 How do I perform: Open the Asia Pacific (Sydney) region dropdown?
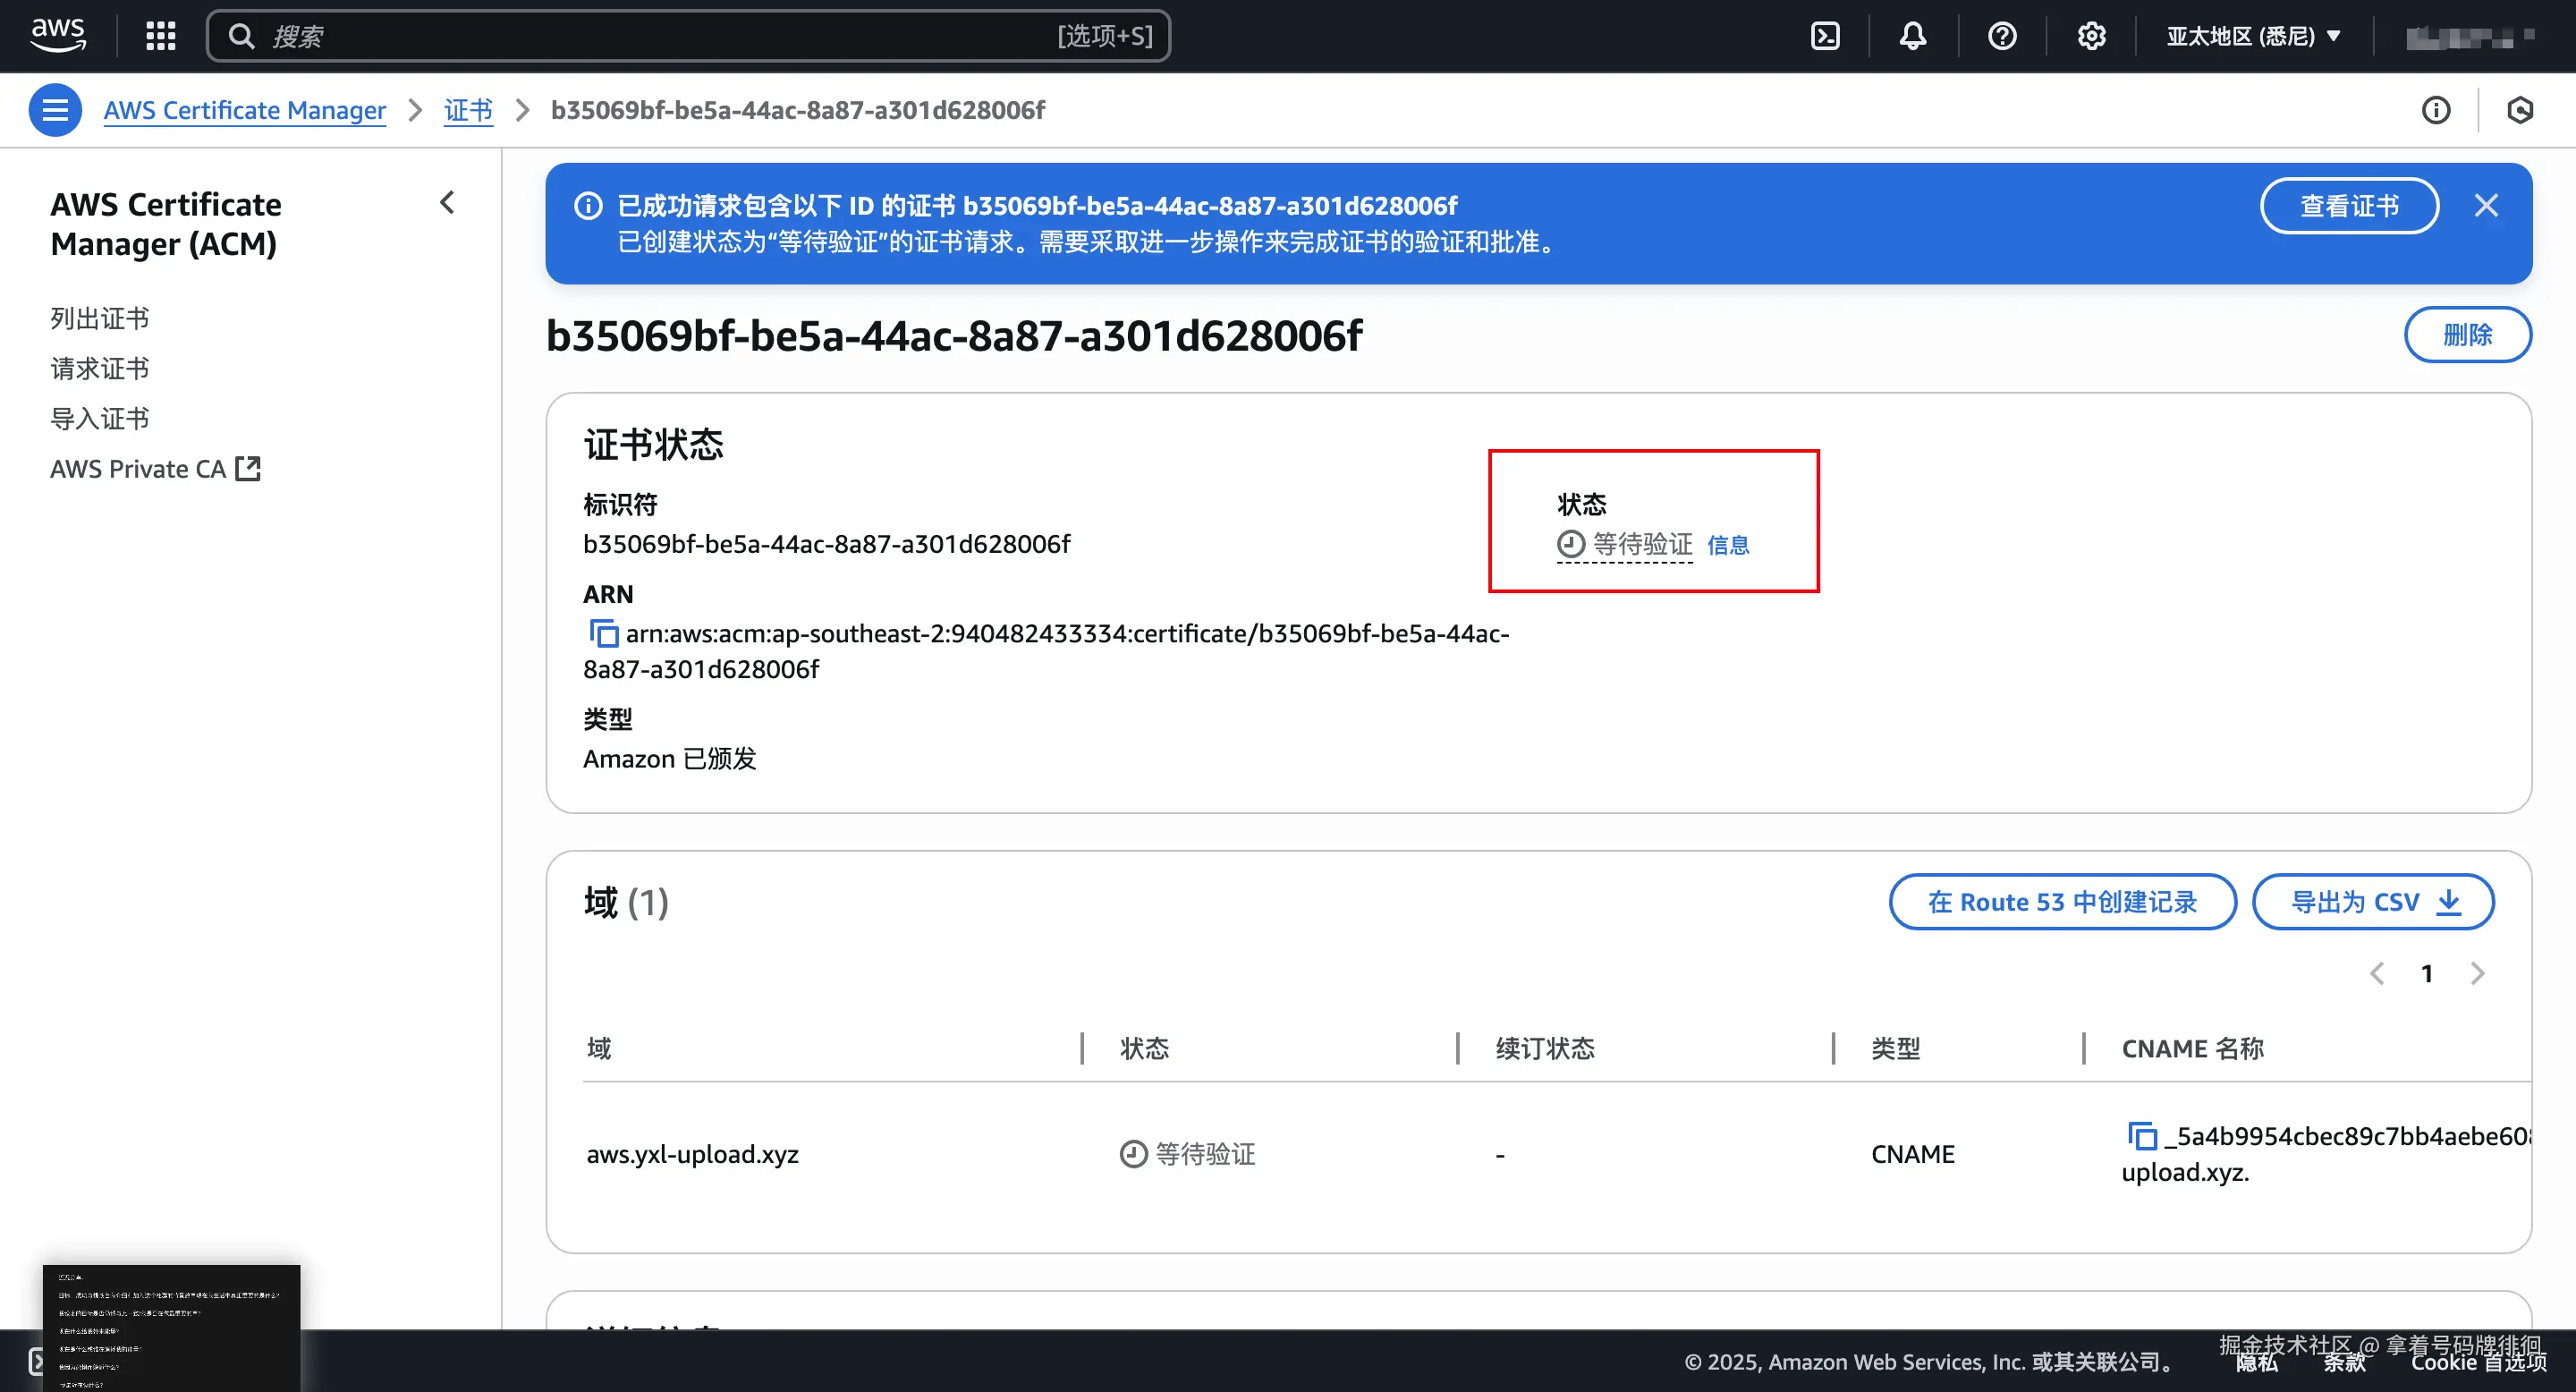2253,36
